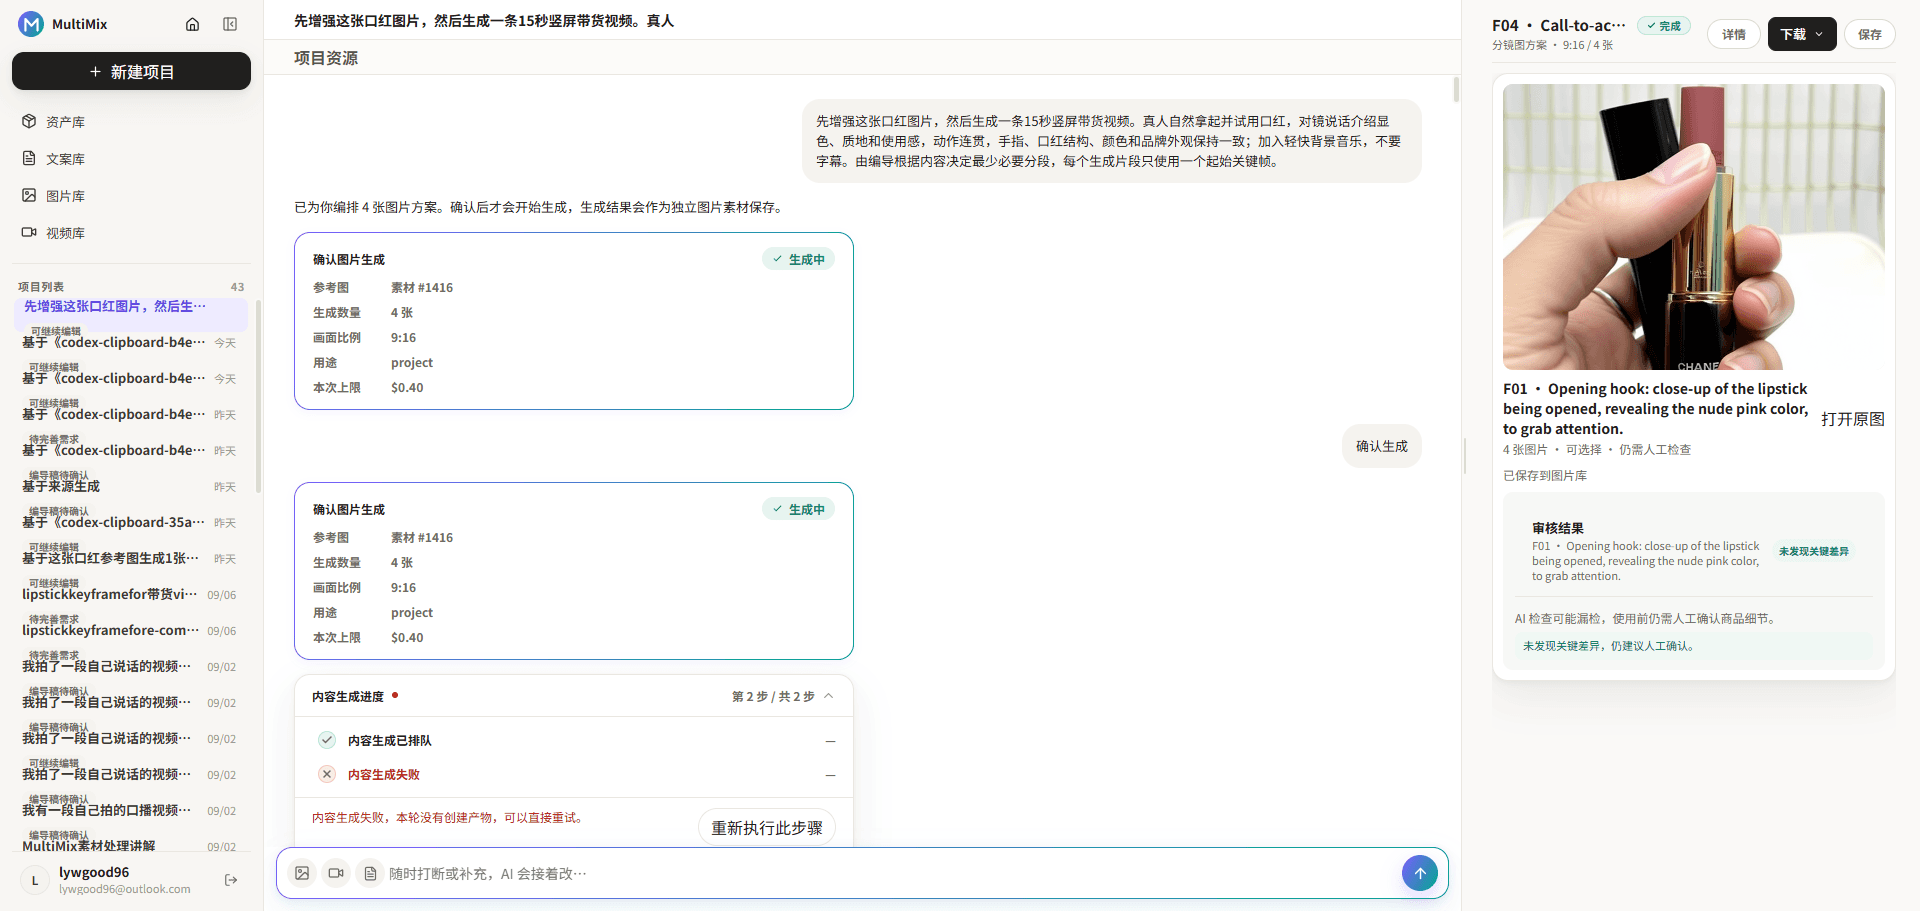This screenshot has height=911, width=1920.
Task: Click the 资产库 cube icon
Action: click(29, 121)
